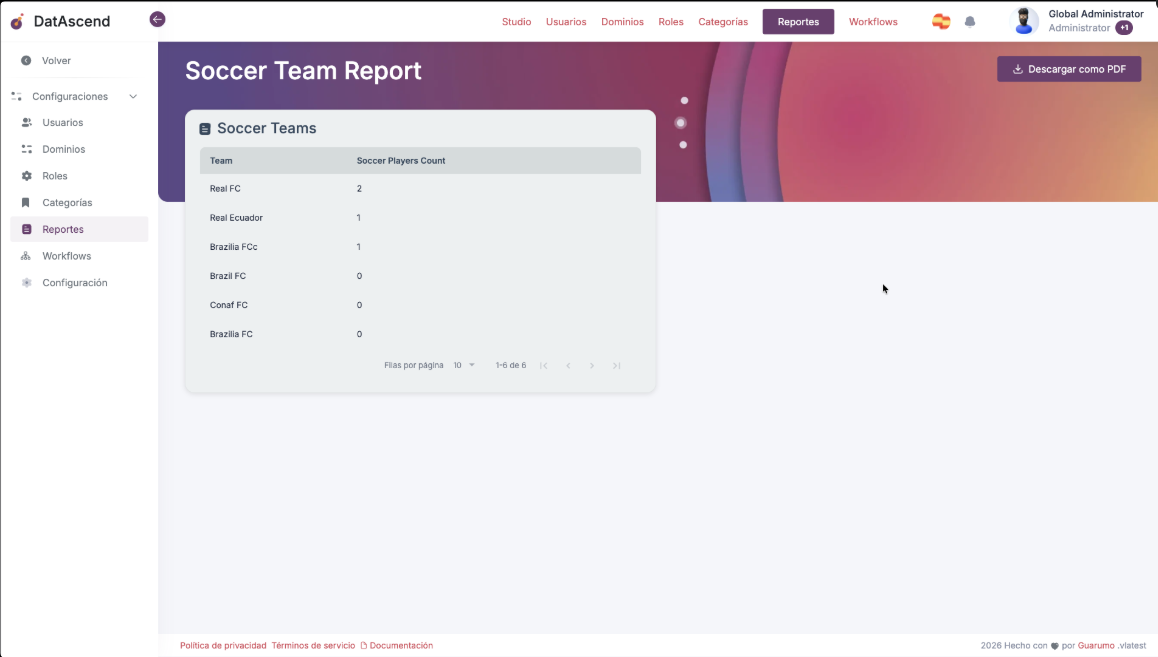Select Usuarios in the sidebar
This screenshot has height=657, width=1158.
pyautogui.click(x=79, y=123)
